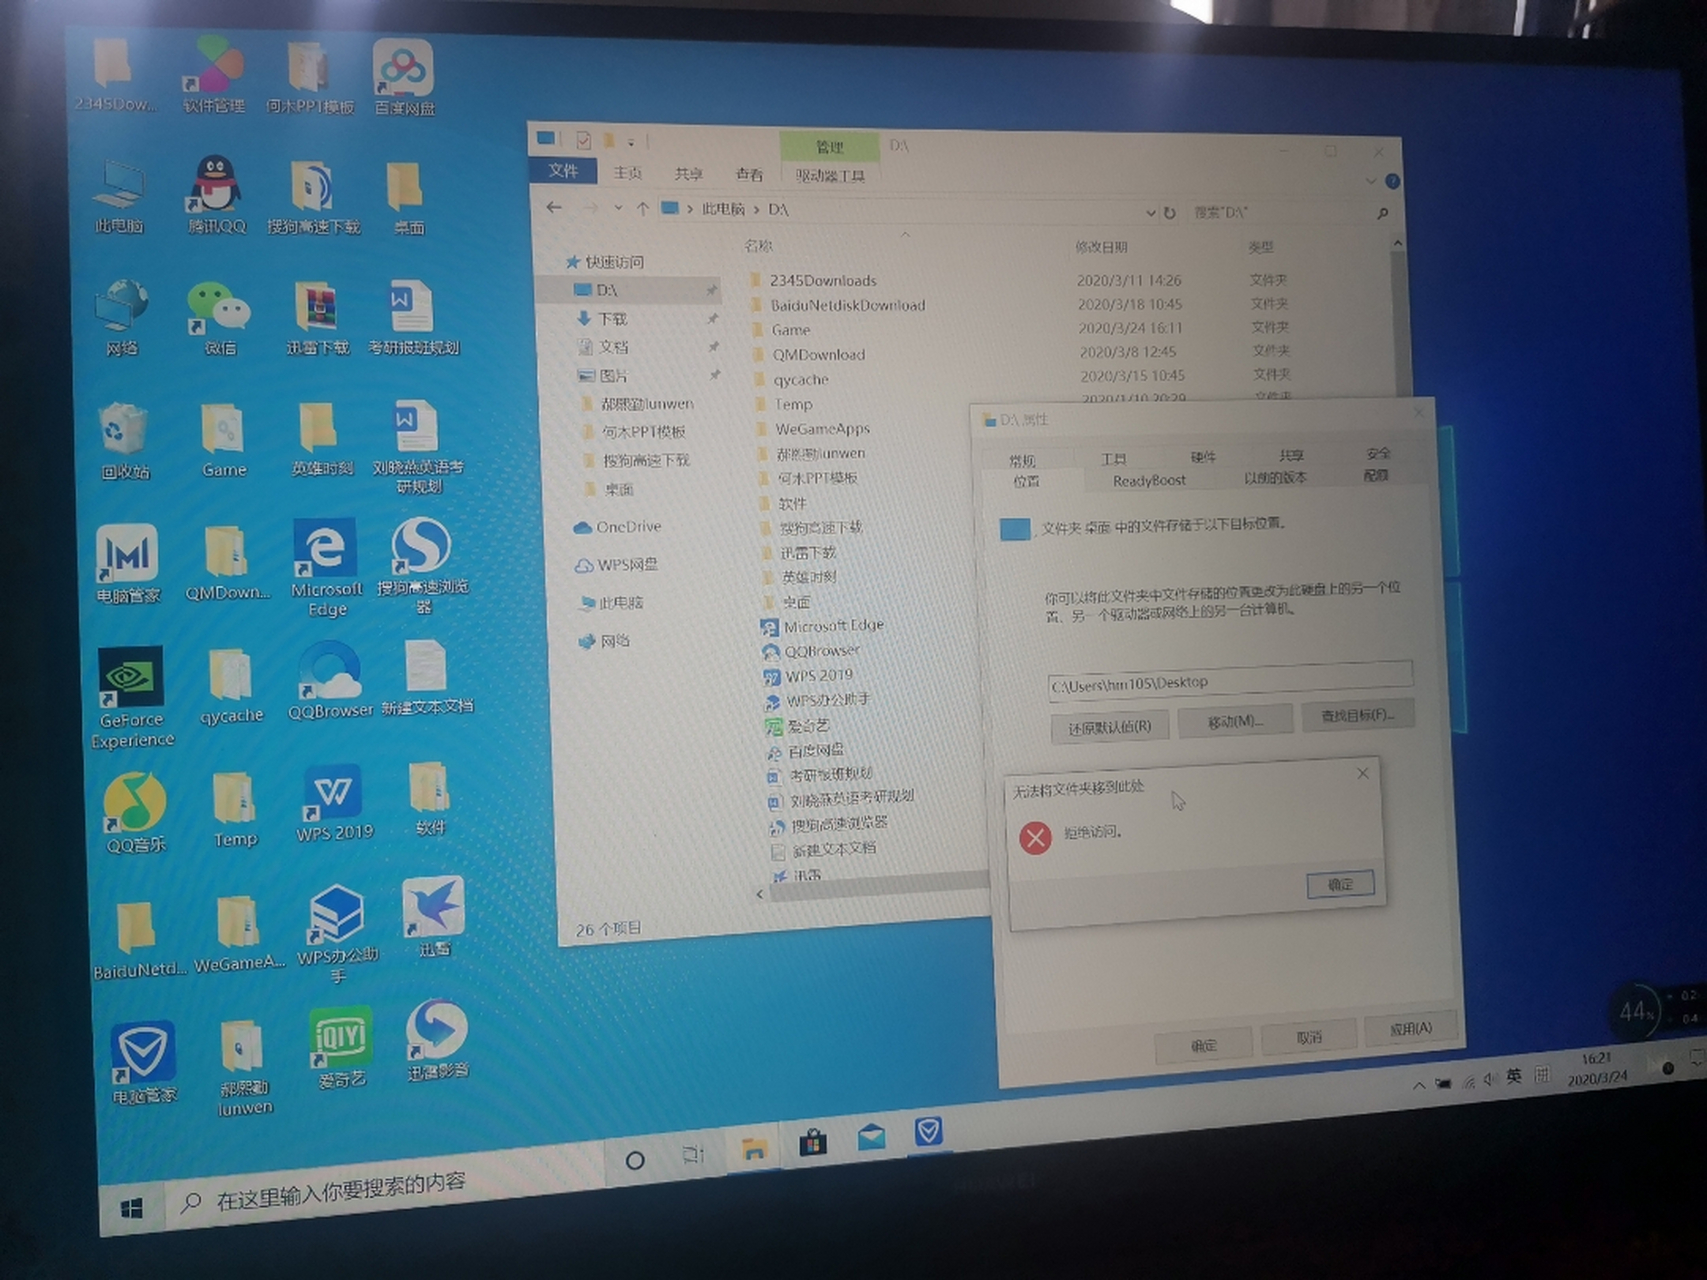Expand the address bar history dropdown
This screenshot has width=1707, height=1280.
1150,213
